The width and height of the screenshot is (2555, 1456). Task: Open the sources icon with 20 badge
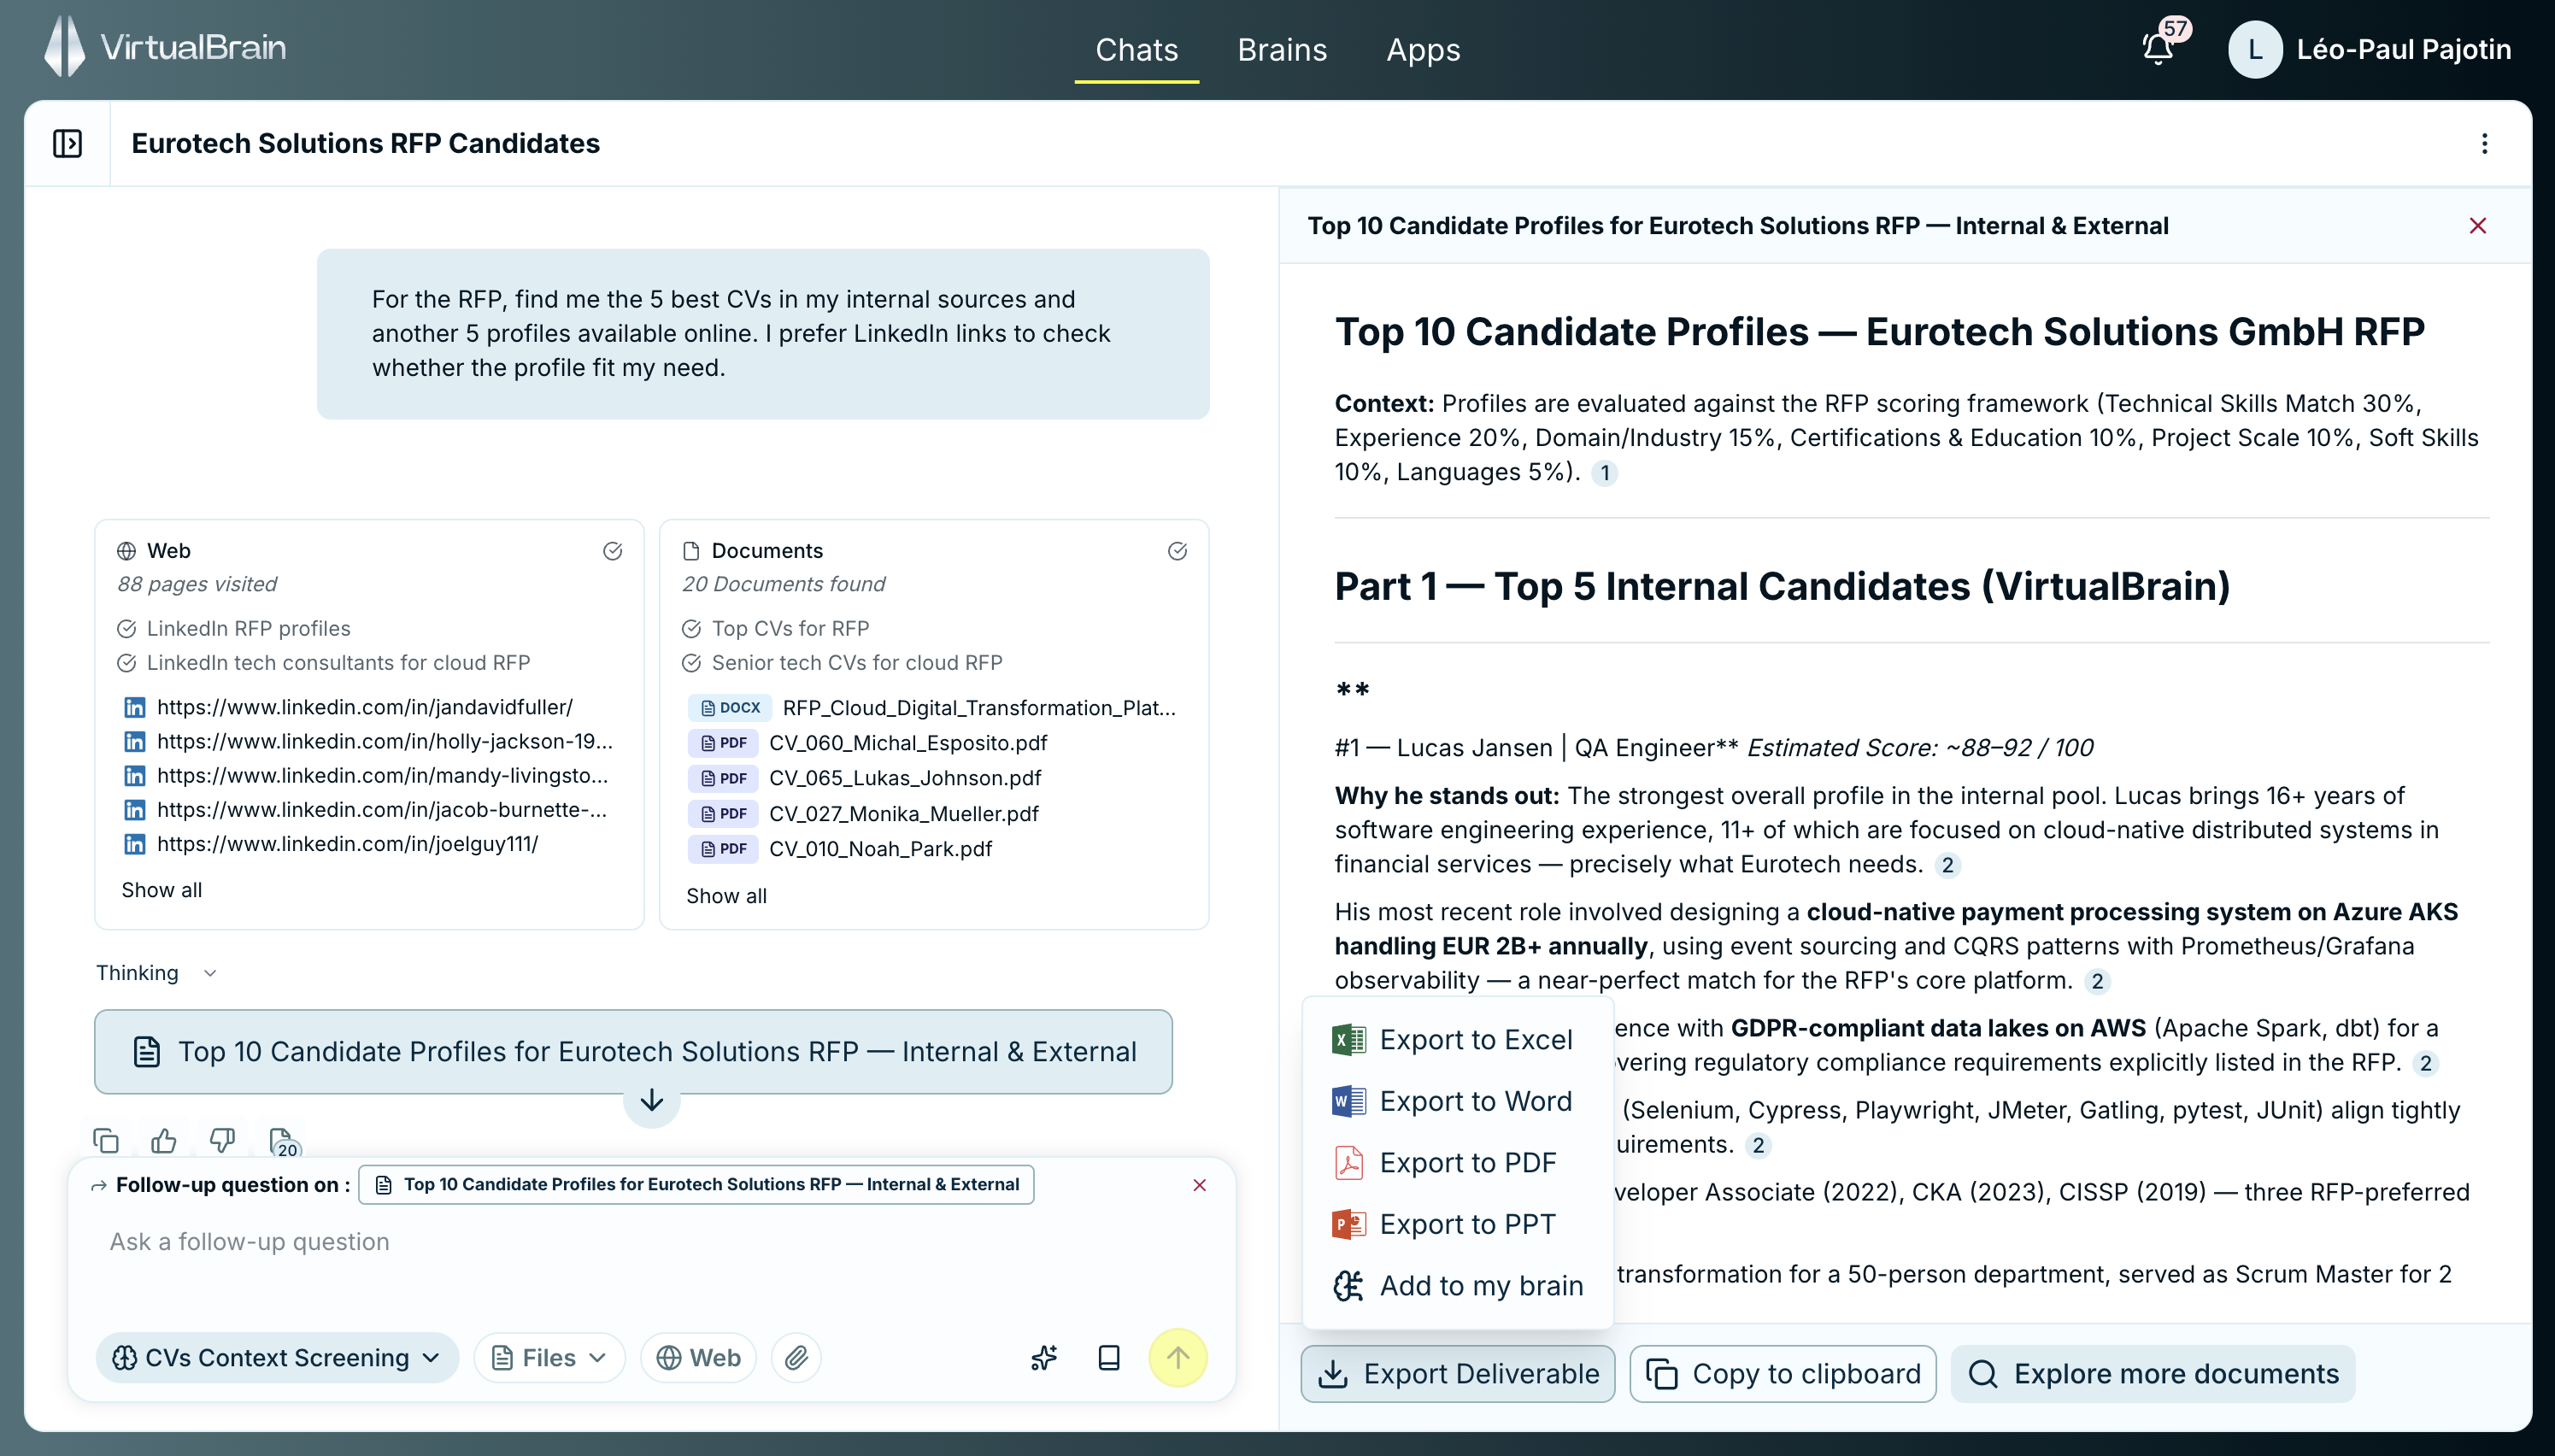tap(283, 1142)
